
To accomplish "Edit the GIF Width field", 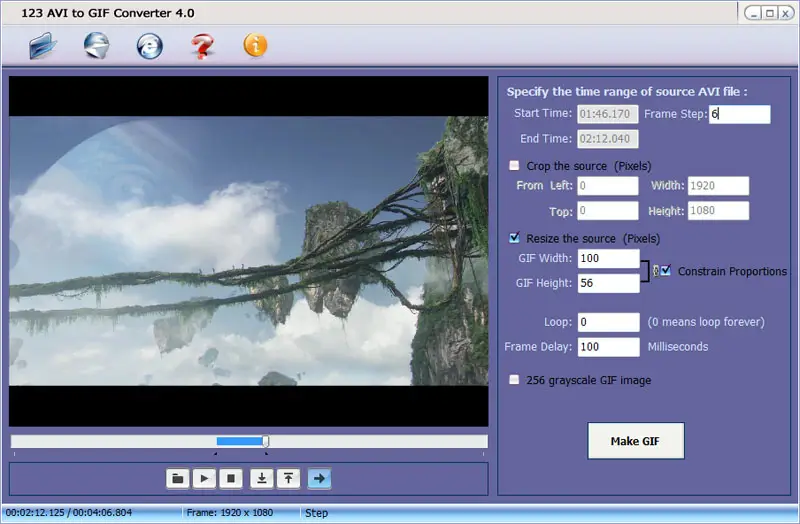I will 609,258.
